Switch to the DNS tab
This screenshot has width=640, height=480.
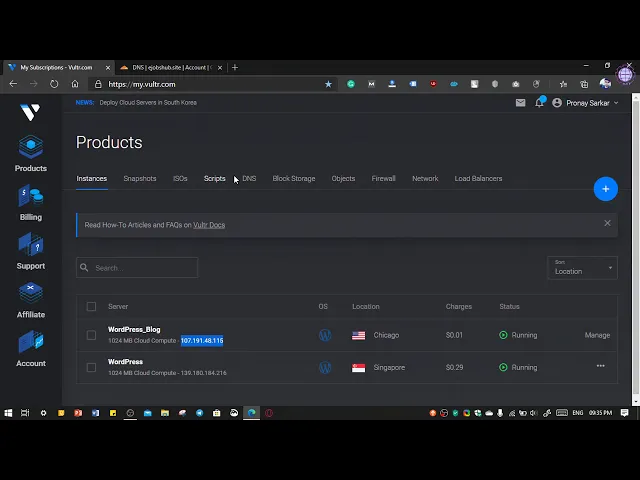tap(249, 178)
